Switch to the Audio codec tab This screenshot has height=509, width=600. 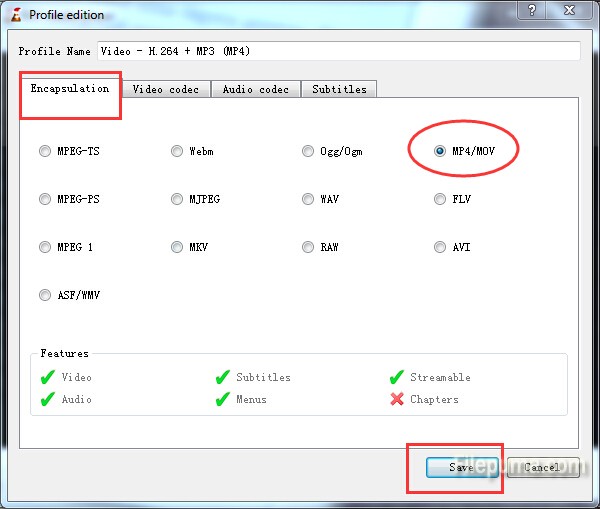pyautogui.click(x=255, y=89)
